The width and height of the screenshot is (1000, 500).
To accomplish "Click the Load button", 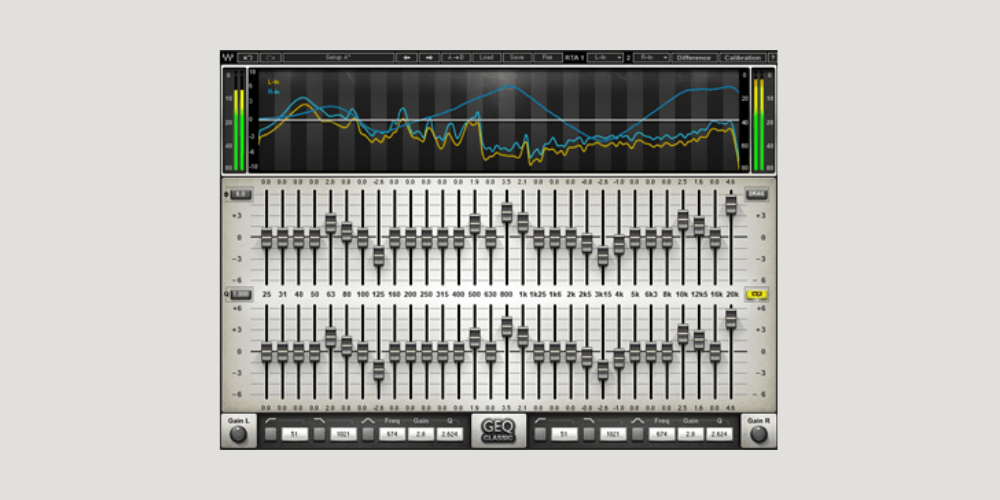I will (487, 57).
